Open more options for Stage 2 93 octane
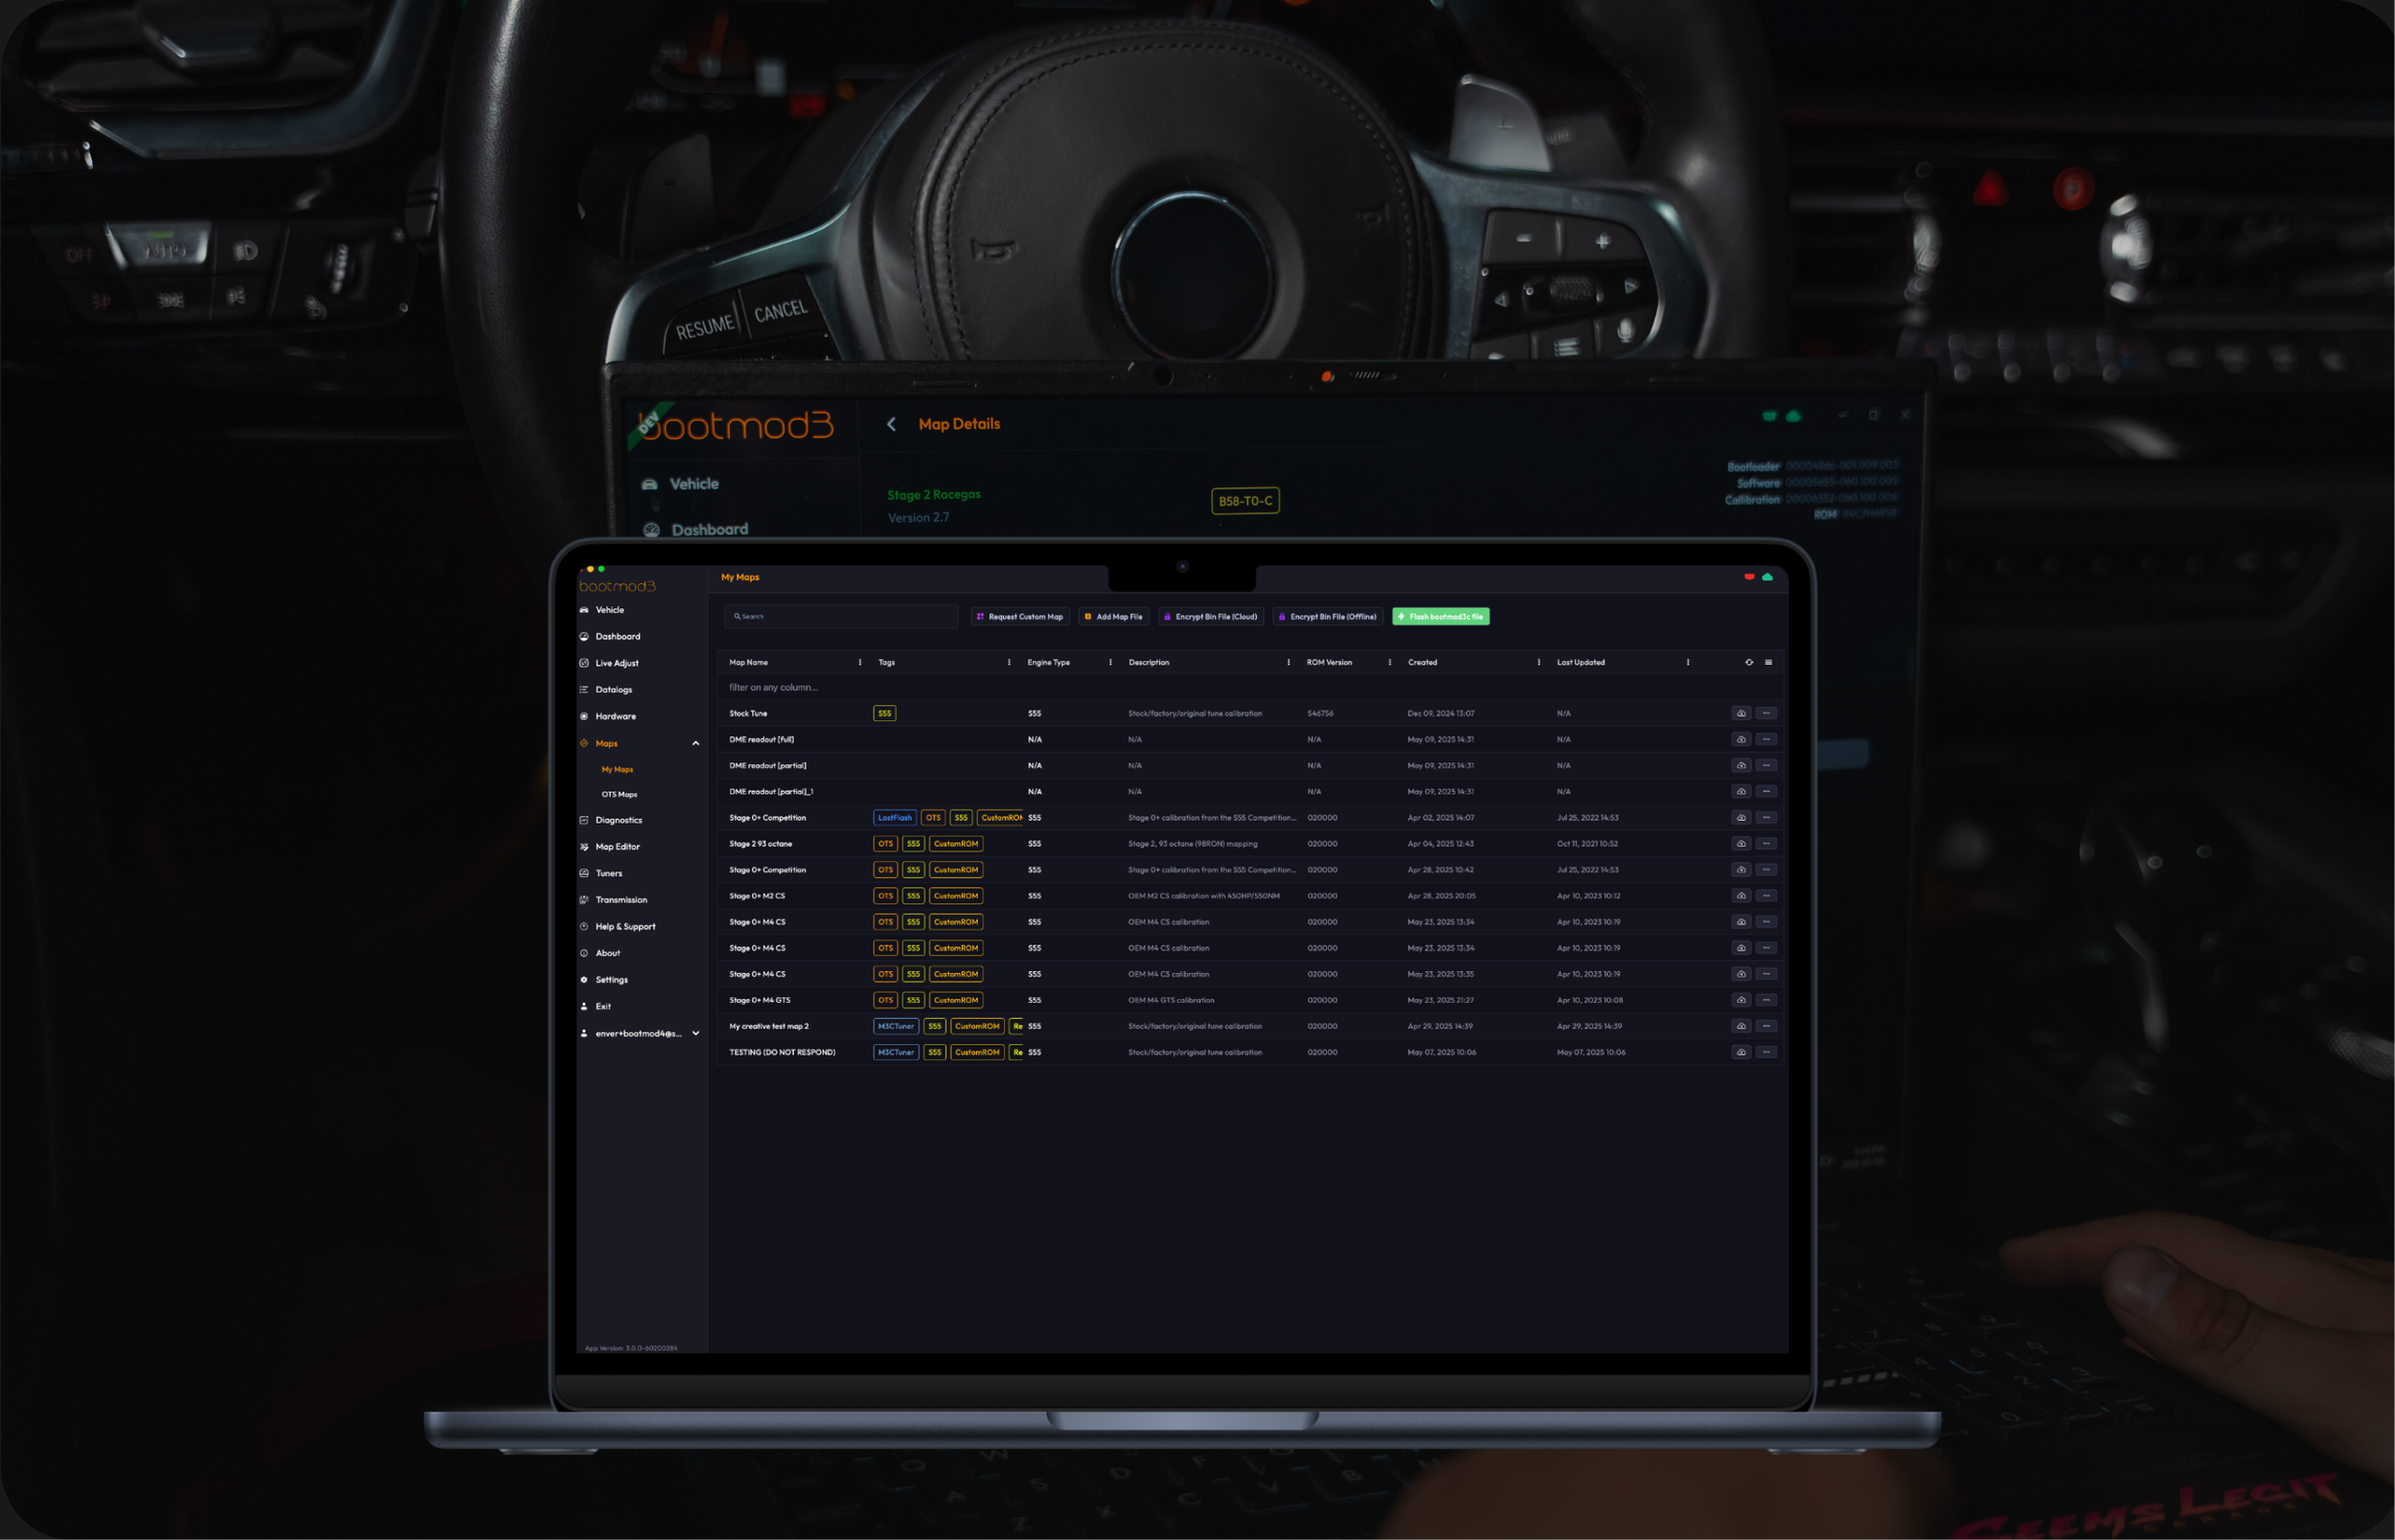The image size is (2395, 1540). click(x=1766, y=844)
